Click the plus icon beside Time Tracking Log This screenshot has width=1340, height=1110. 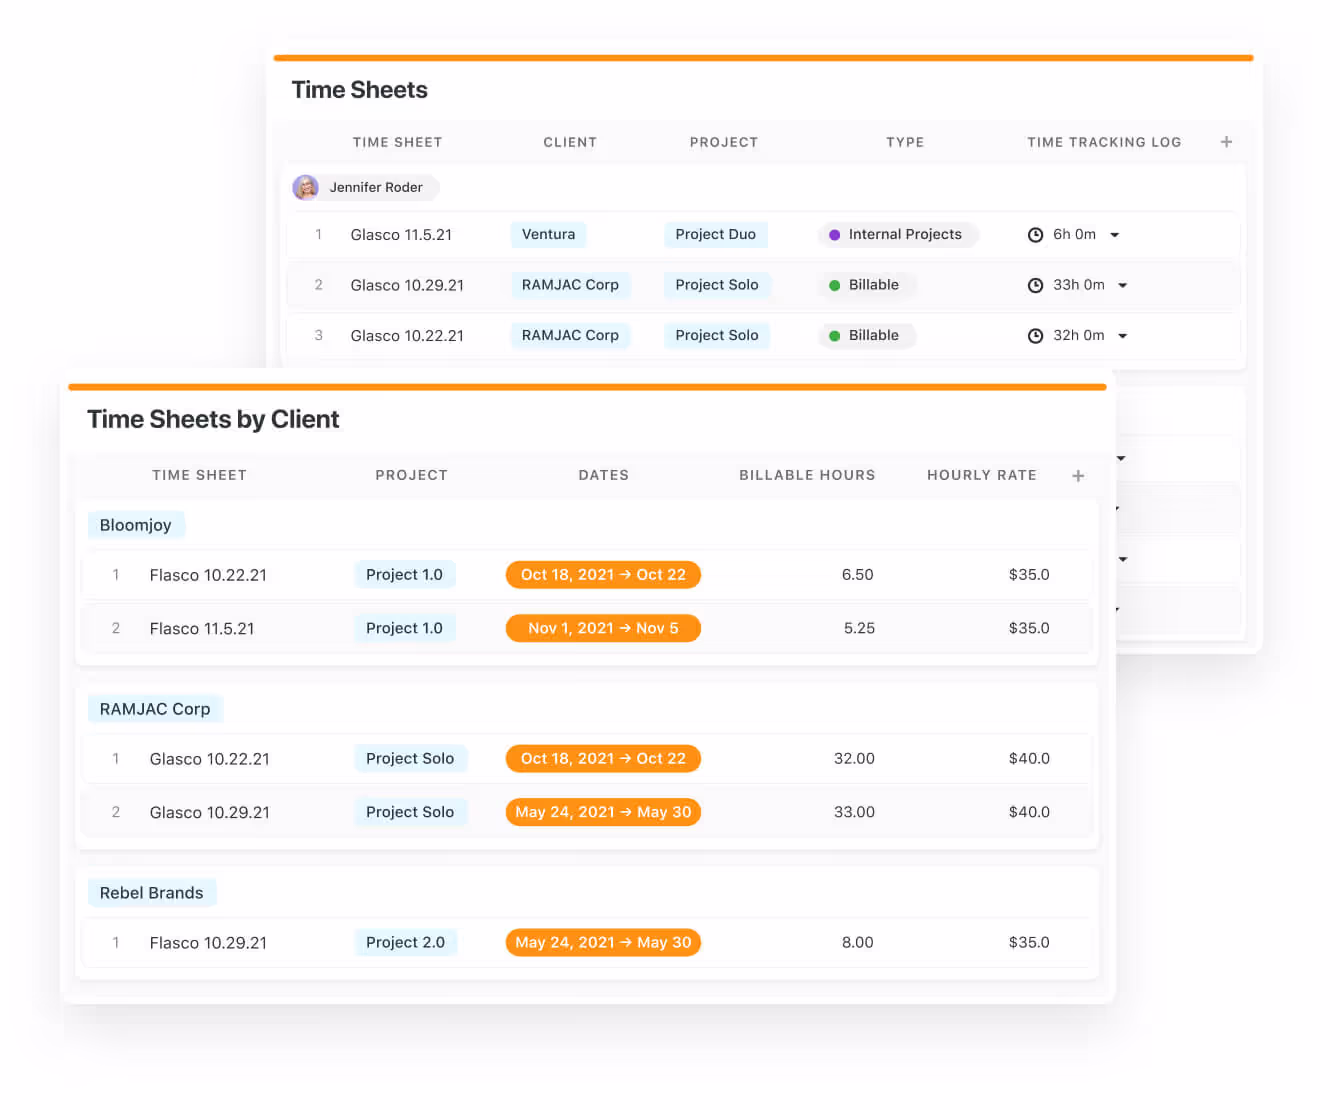pyautogui.click(x=1226, y=142)
